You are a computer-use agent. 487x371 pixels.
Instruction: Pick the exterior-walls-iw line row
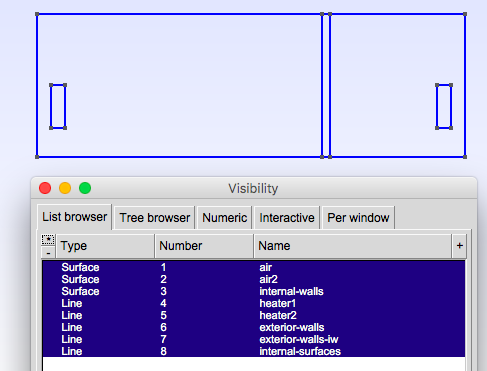[254, 339]
